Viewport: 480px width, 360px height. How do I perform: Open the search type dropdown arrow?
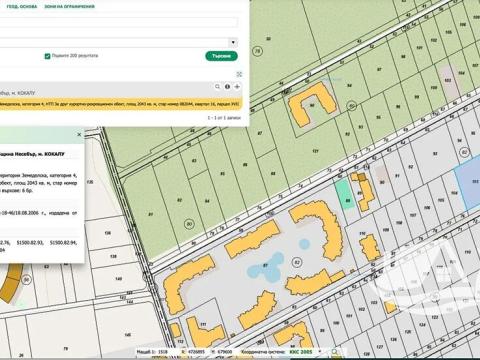tap(233, 42)
